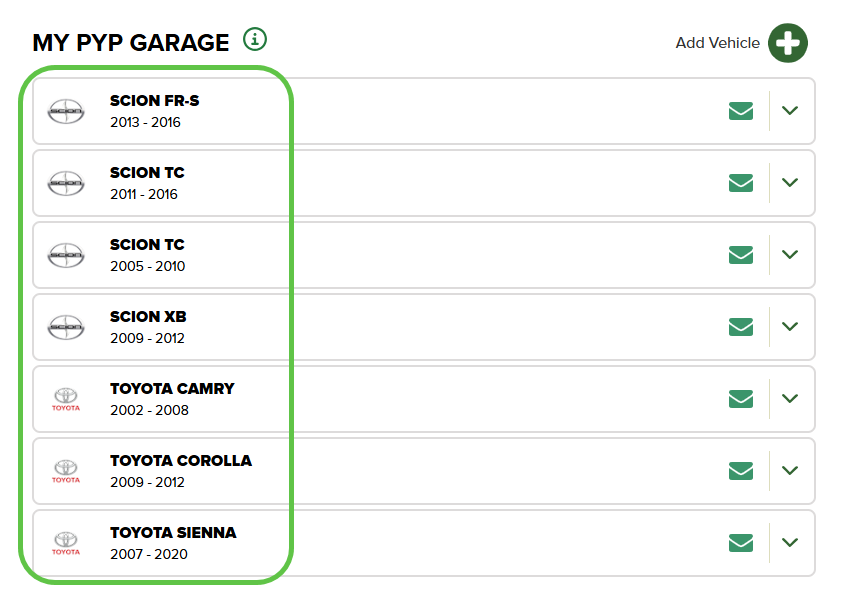Click the email alert icon for Toyota Sienna
Image resolution: width=843 pixels, height=593 pixels.
(741, 542)
